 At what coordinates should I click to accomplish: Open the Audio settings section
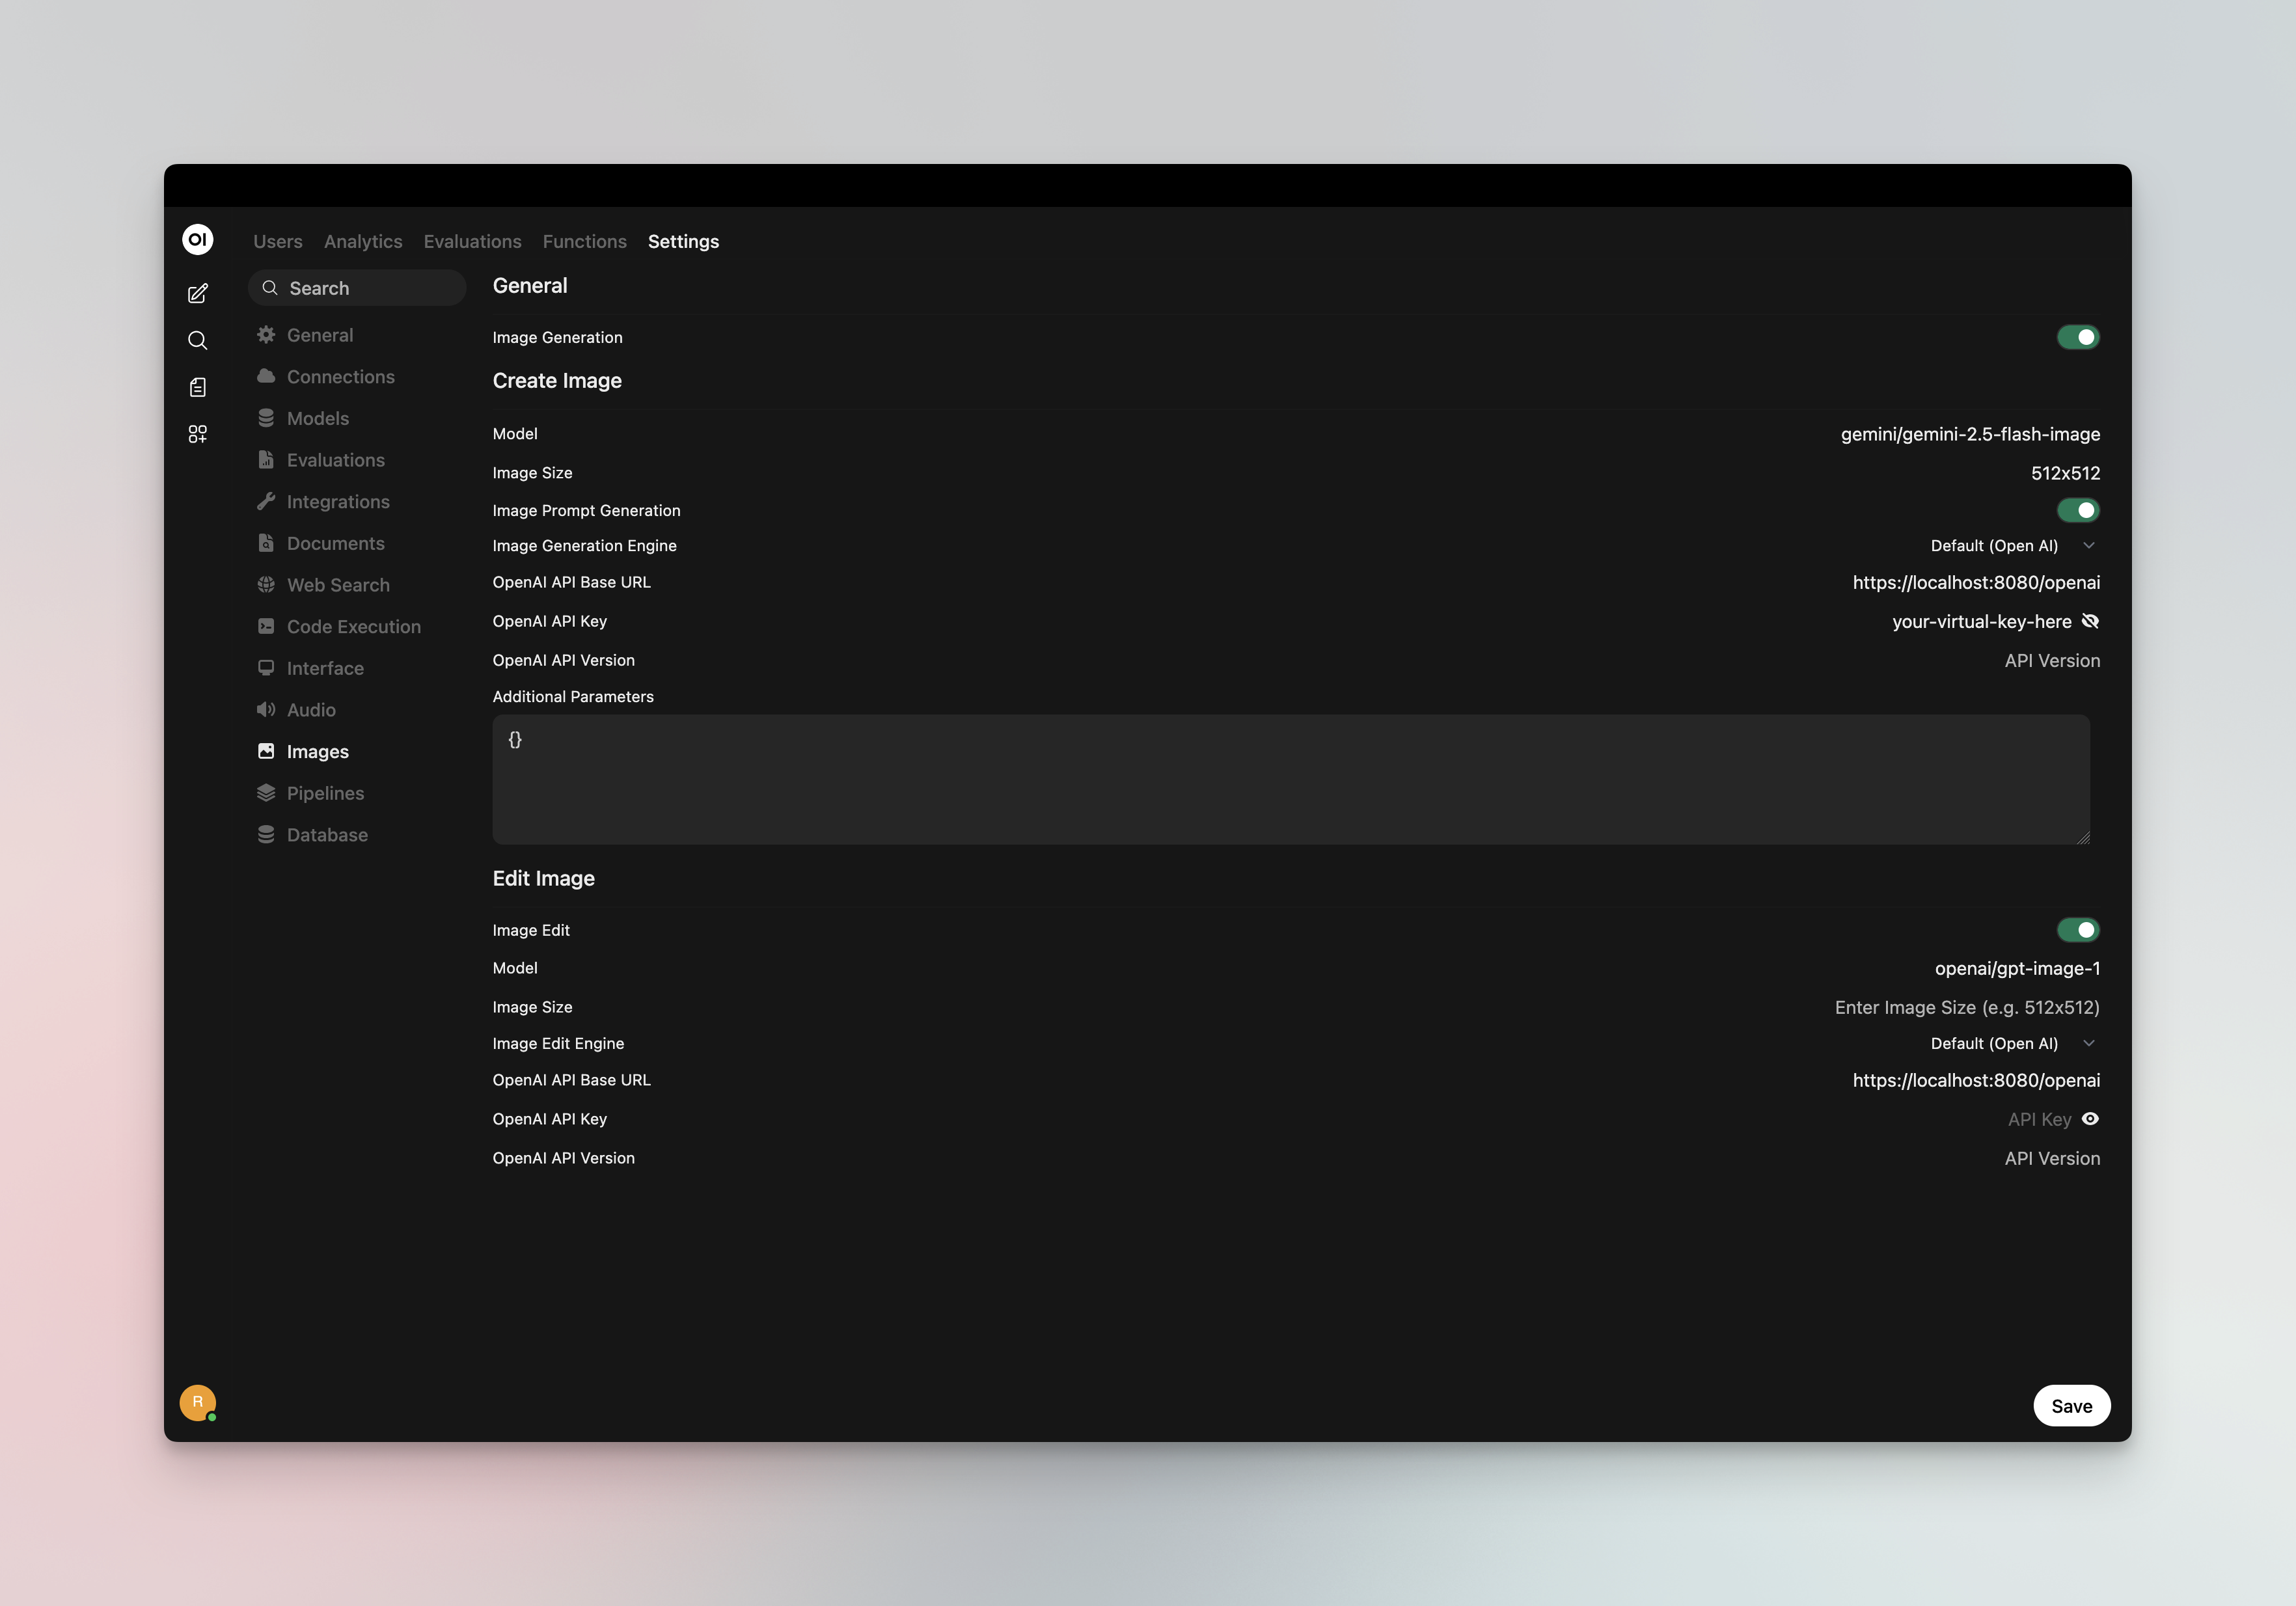point(311,710)
